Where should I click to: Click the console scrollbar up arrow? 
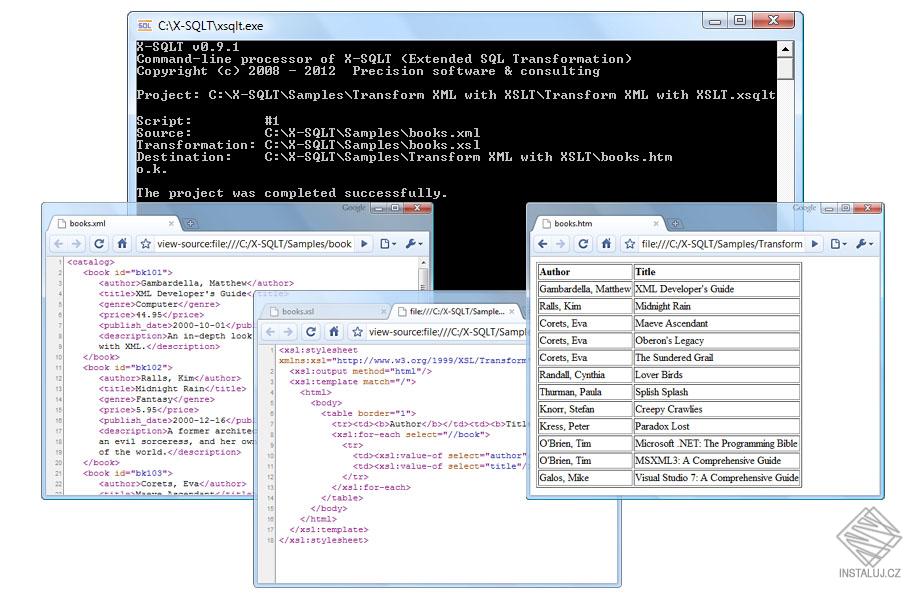pos(785,49)
